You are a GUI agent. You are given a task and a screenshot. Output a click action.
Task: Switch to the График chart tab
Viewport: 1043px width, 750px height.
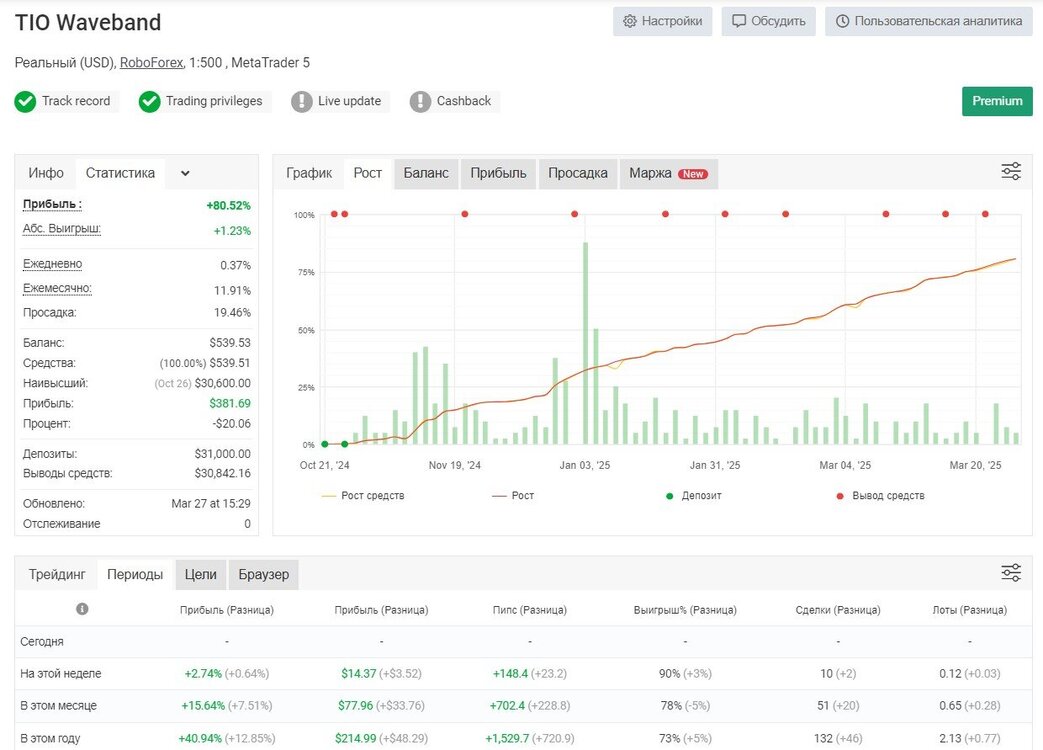[x=309, y=173]
